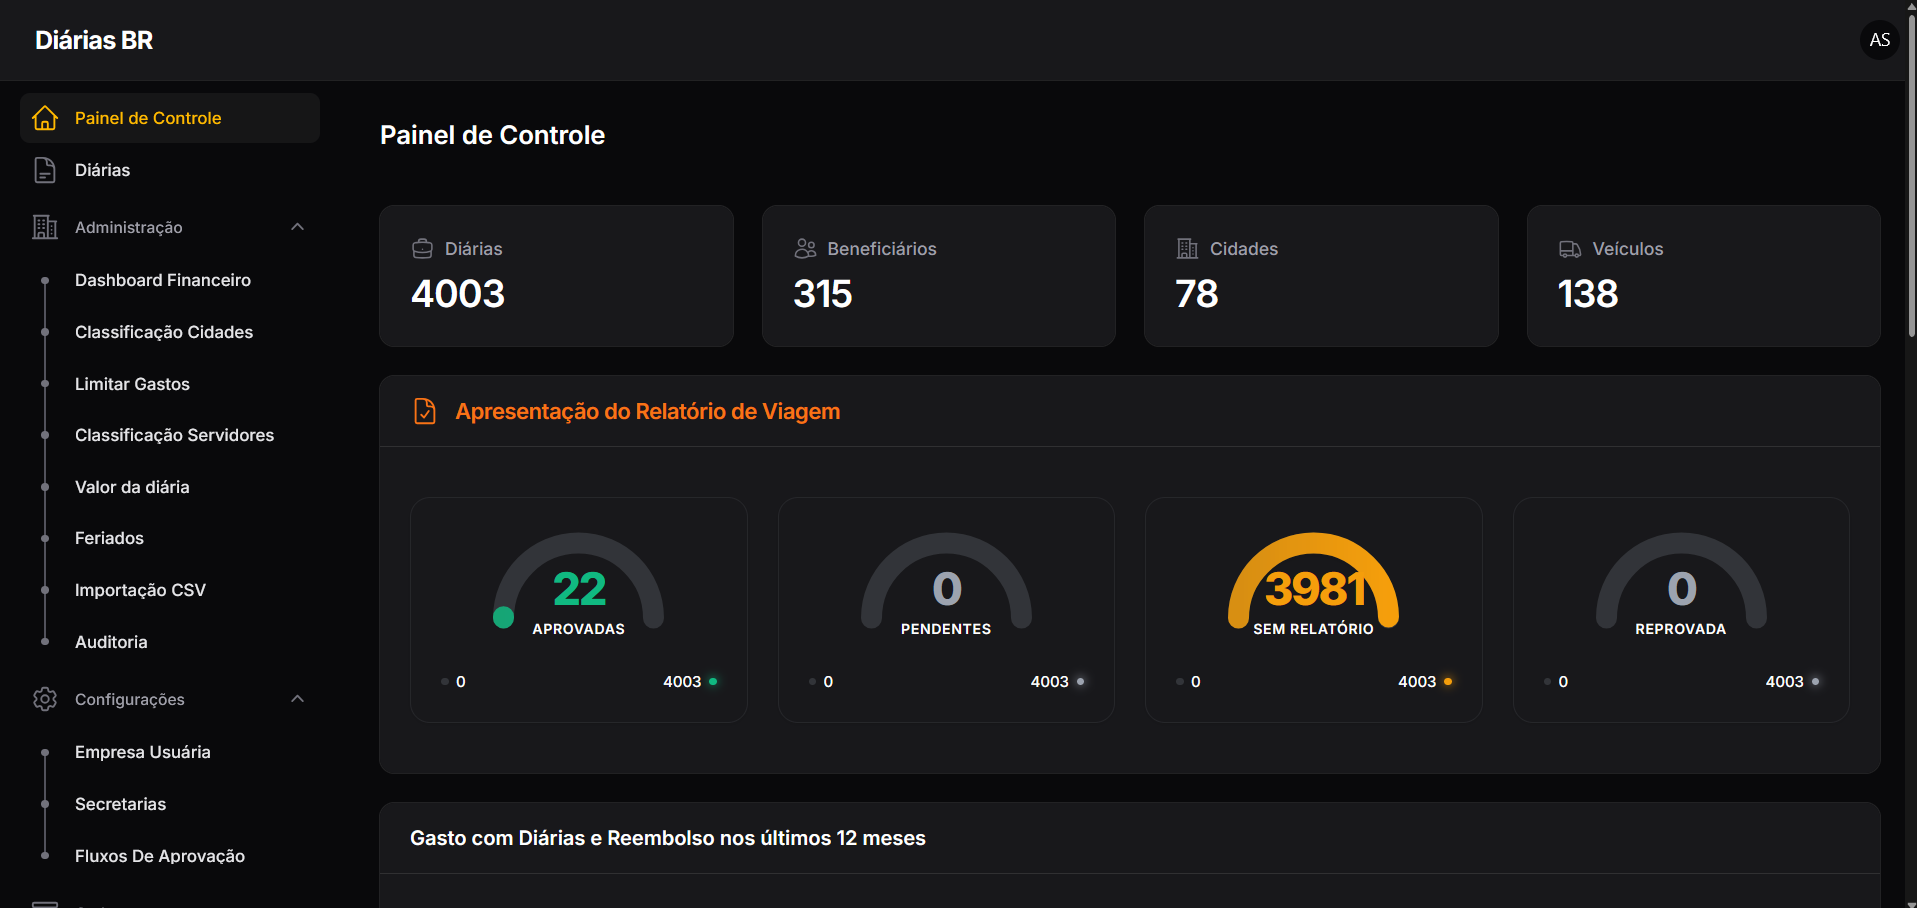Screen dimensions: 1917x908
Task: Click the Gasto com Diárias e Reembolso heading
Action: tap(668, 838)
